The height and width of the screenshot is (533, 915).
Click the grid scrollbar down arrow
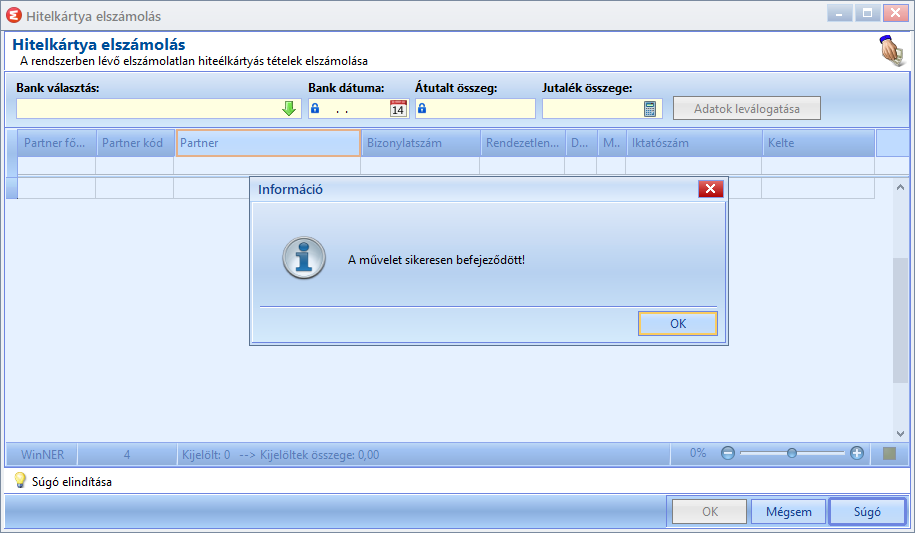(x=900, y=434)
